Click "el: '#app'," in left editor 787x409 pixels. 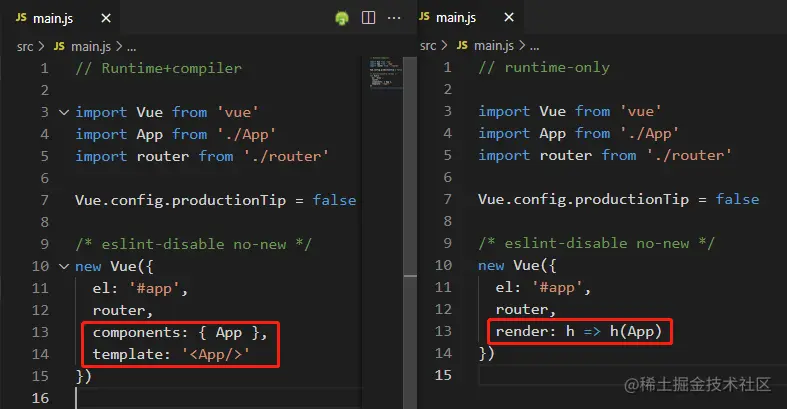pyautogui.click(x=140, y=289)
